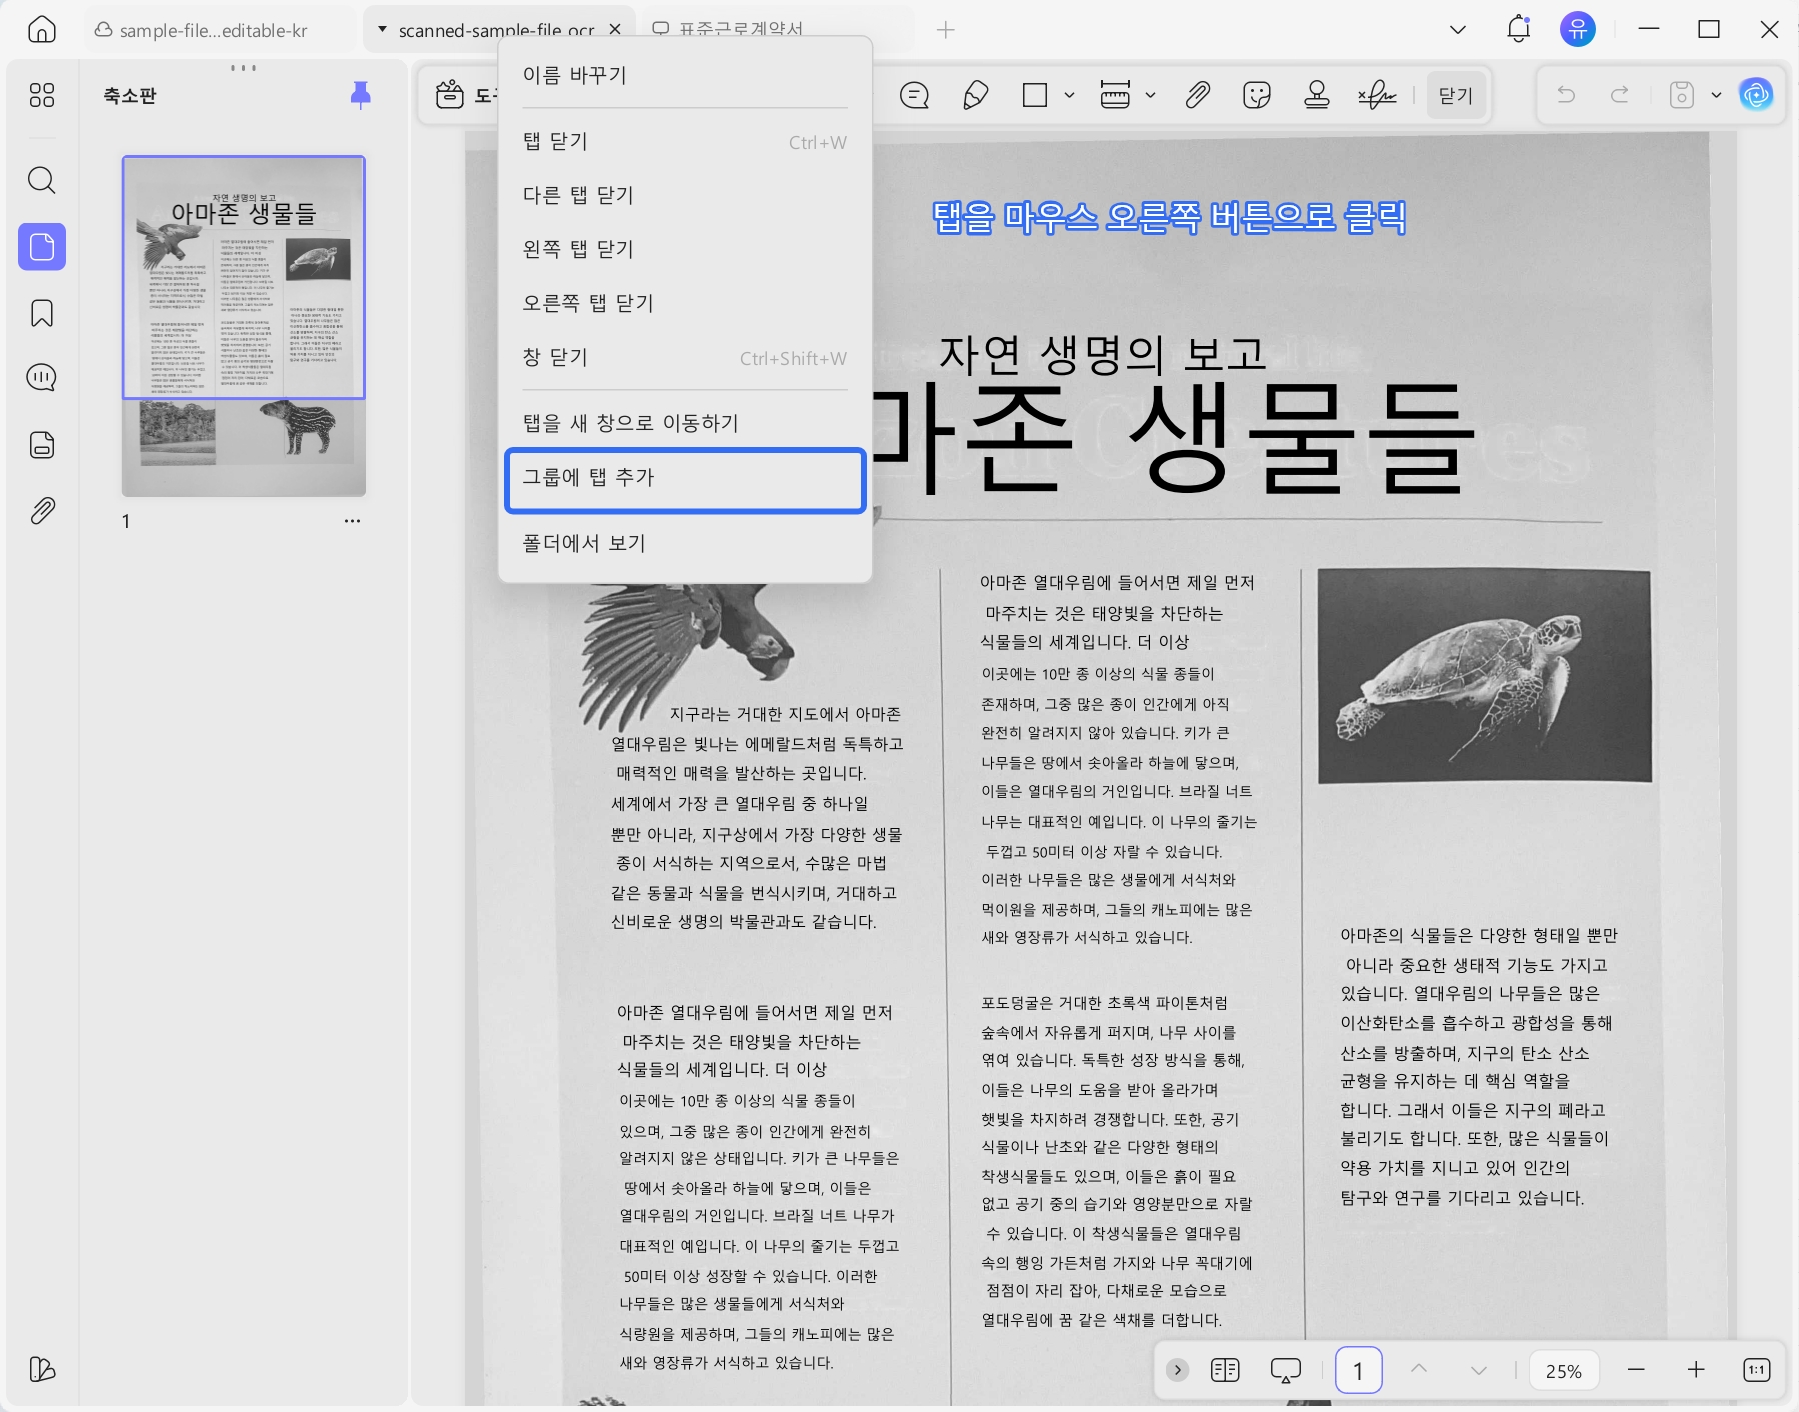The height and width of the screenshot is (1412, 1799).
Task: Close the scanned-sample-file tab
Action: point(615,30)
